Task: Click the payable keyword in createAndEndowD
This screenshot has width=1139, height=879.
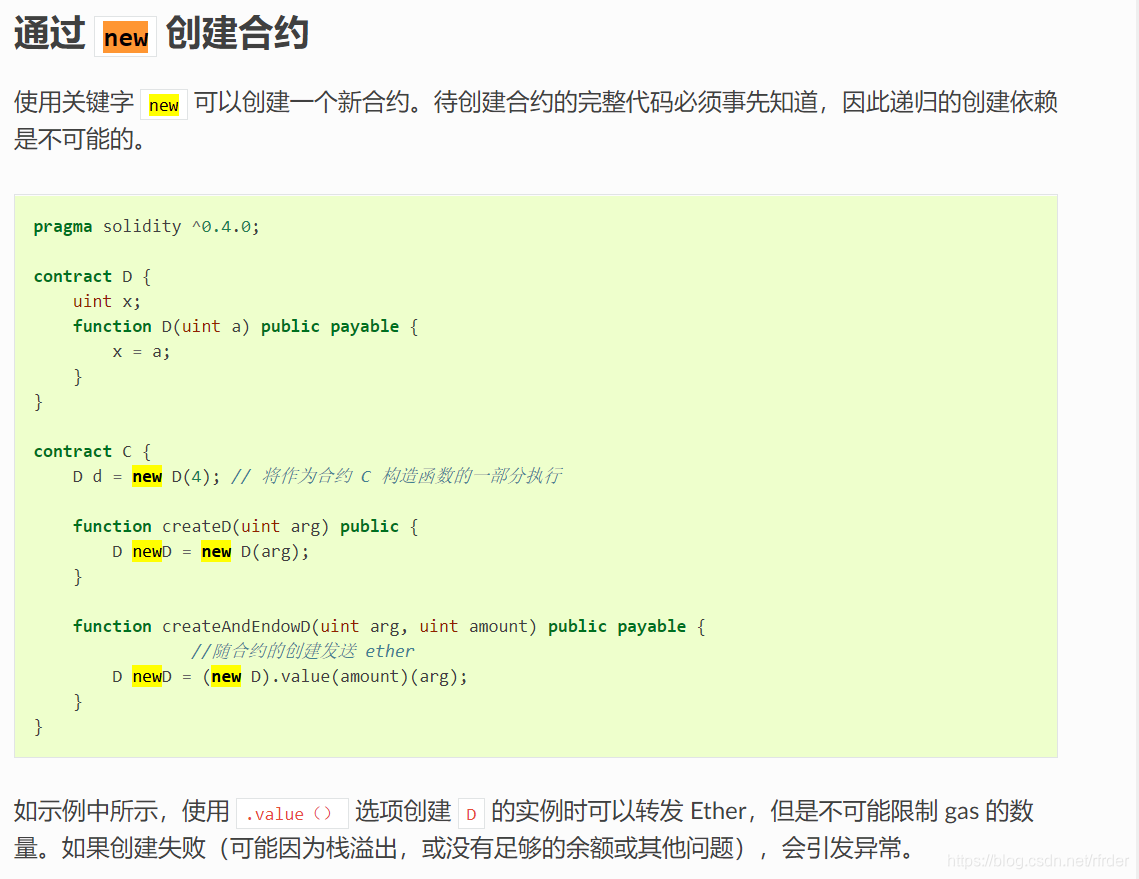Action: click(x=651, y=626)
